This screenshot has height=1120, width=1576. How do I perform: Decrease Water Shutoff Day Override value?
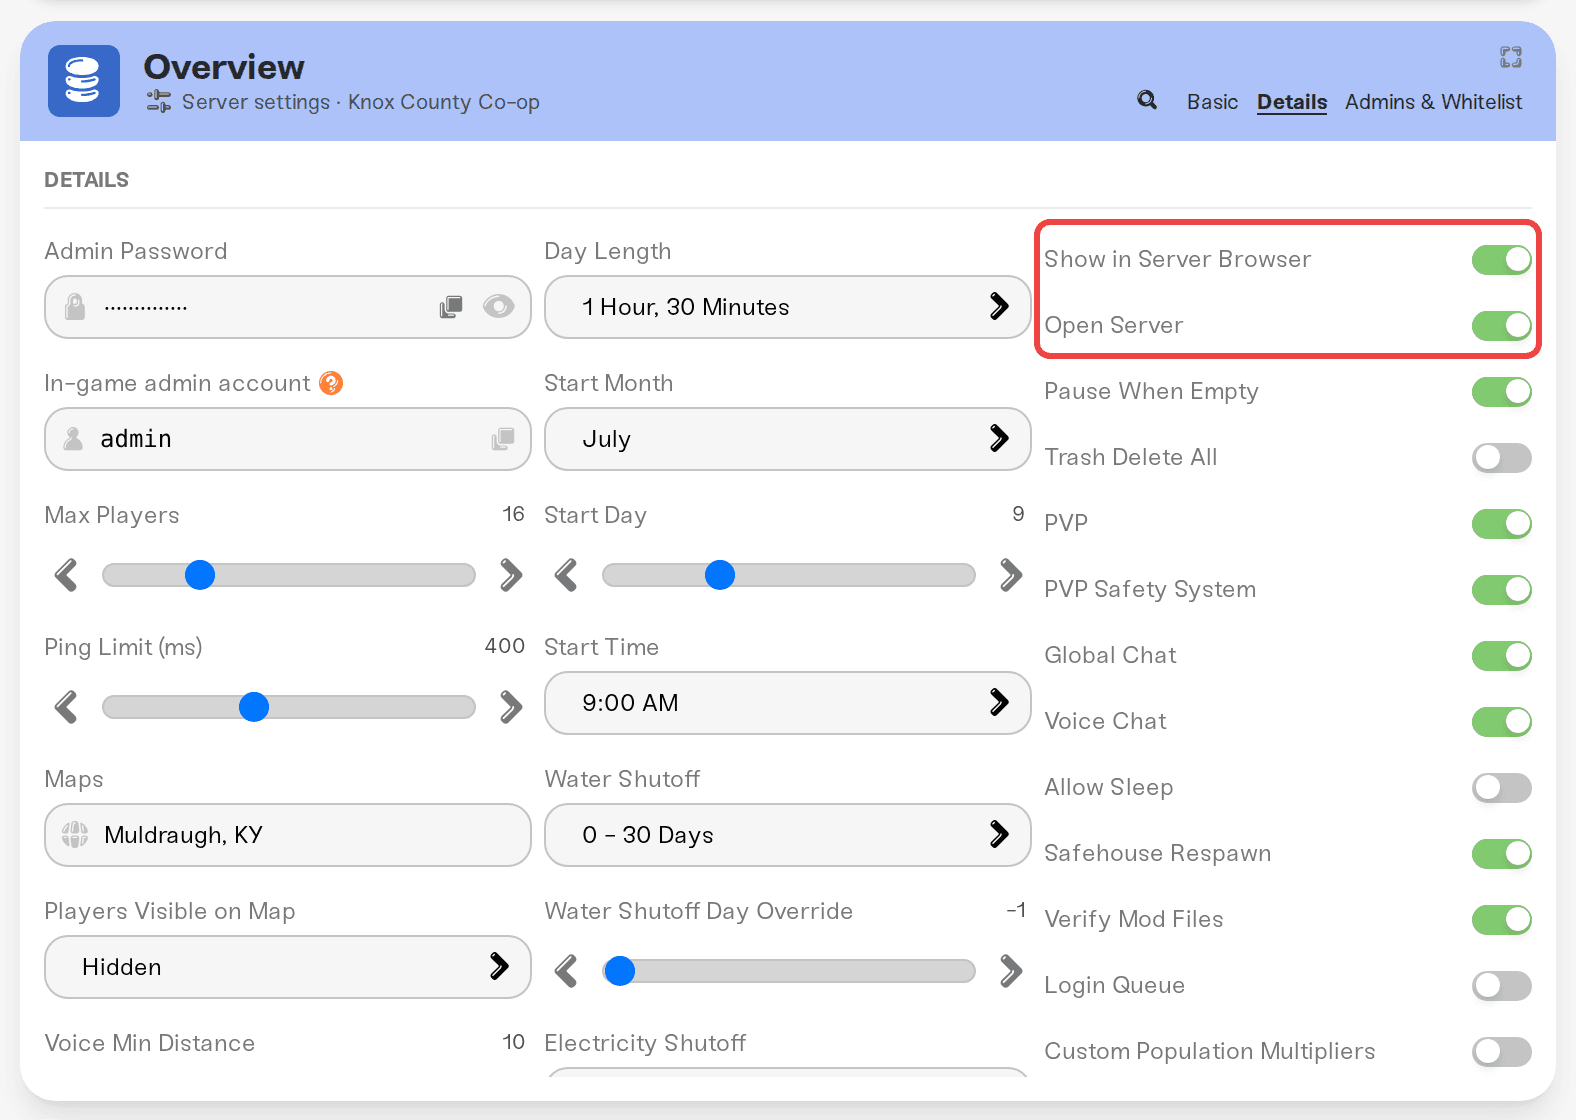(x=566, y=971)
